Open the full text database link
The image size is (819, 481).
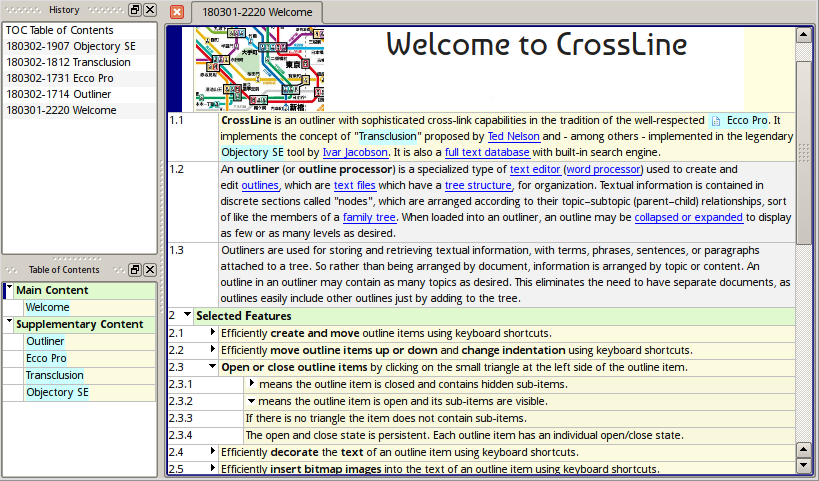pyautogui.click(x=487, y=152)
